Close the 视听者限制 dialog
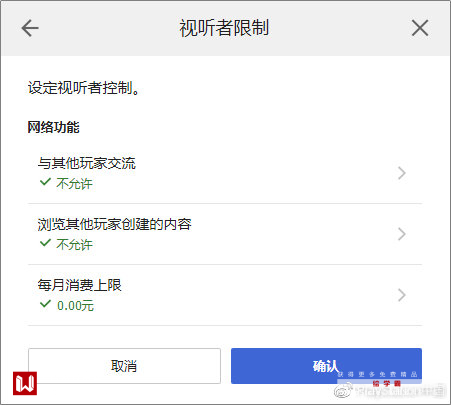This screenshot has height=405, width=451. [x=420, y=28]
